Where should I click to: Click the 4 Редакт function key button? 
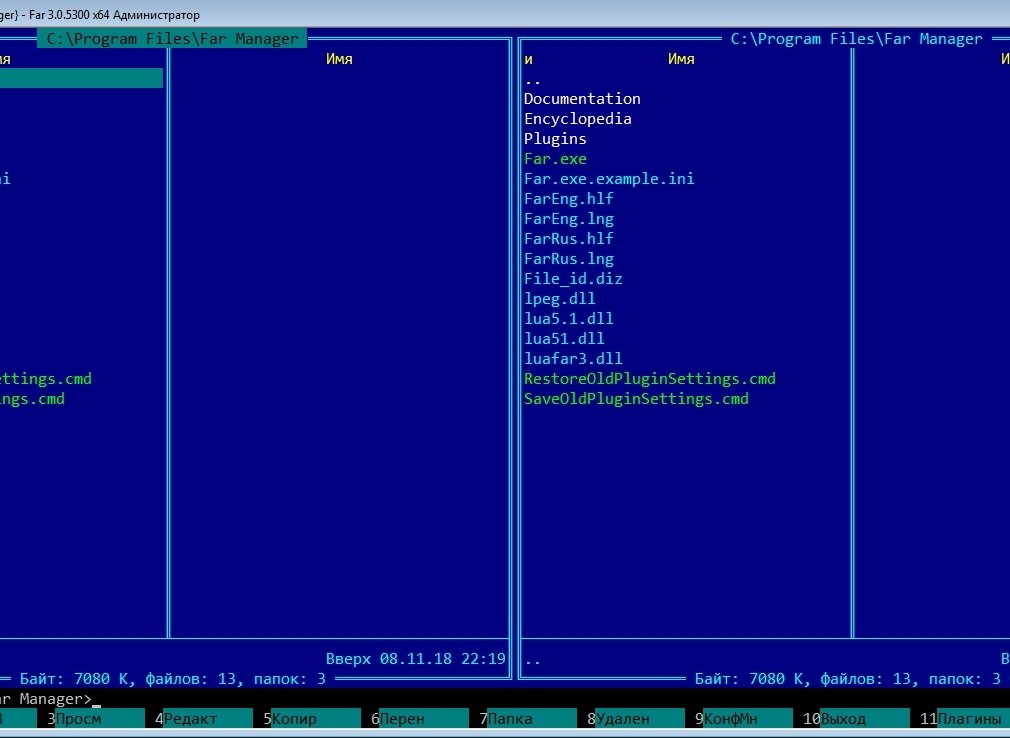pyautogui.click(x=203, y=718)
